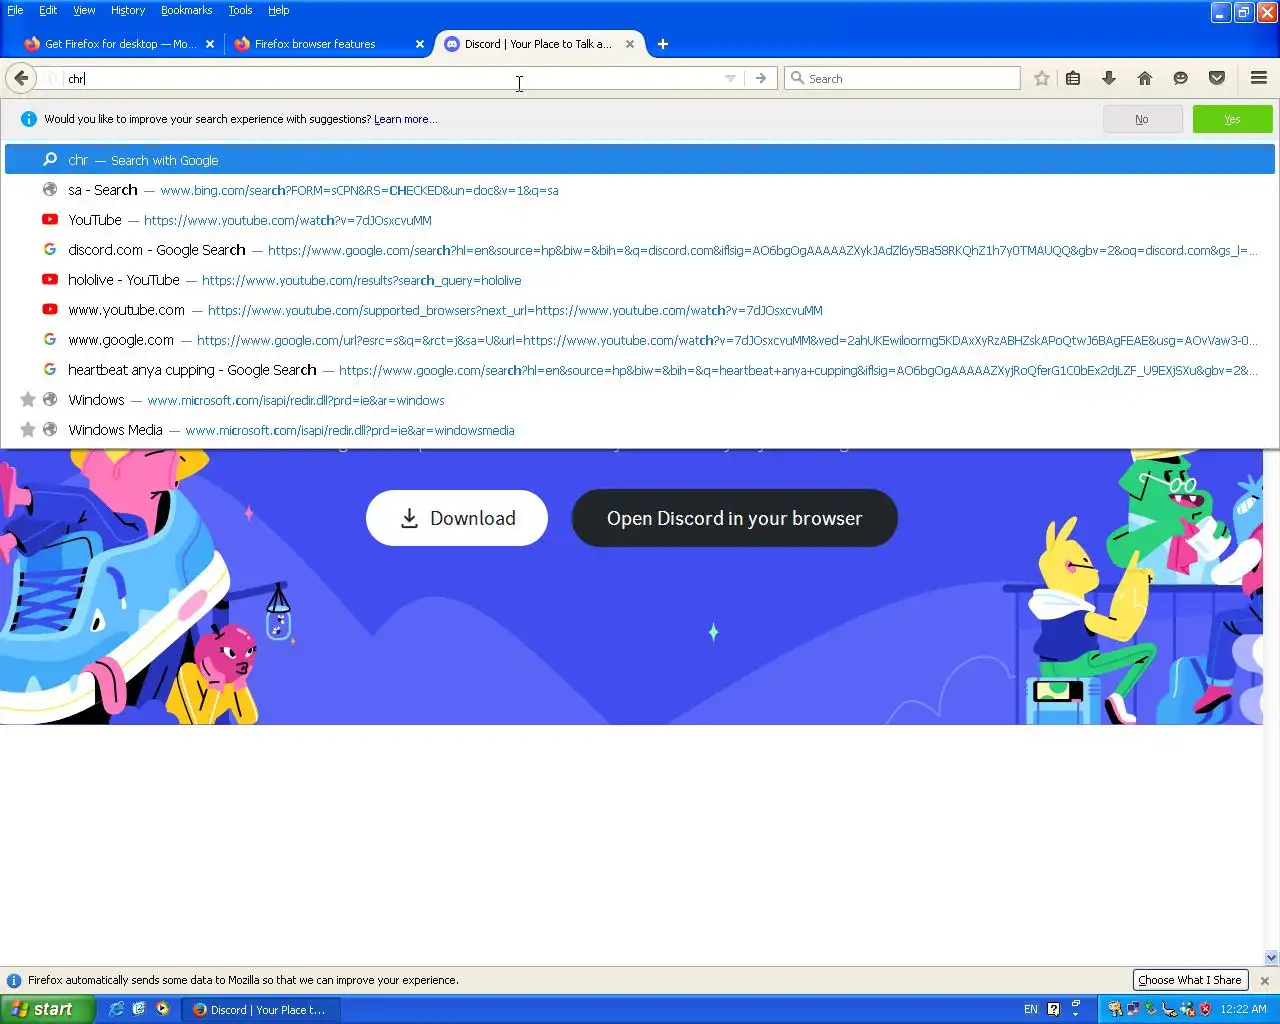Go back using the back arrow button
The image size is (1280, 1024).
(21, 78)
